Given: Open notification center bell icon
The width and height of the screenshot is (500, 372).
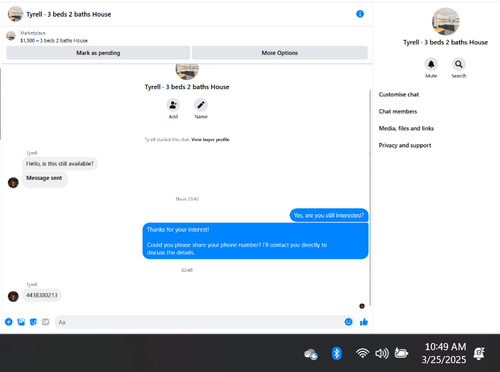Looking at the screenshot, I should pyautogui.click(x=479, y=353).
